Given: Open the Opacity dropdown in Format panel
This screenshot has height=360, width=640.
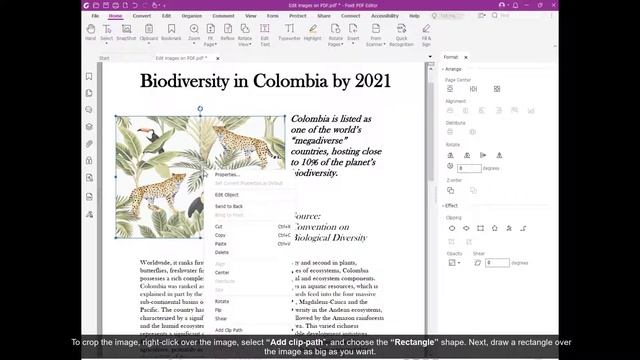Looking at the screenshot, I should tap(459, 263).
